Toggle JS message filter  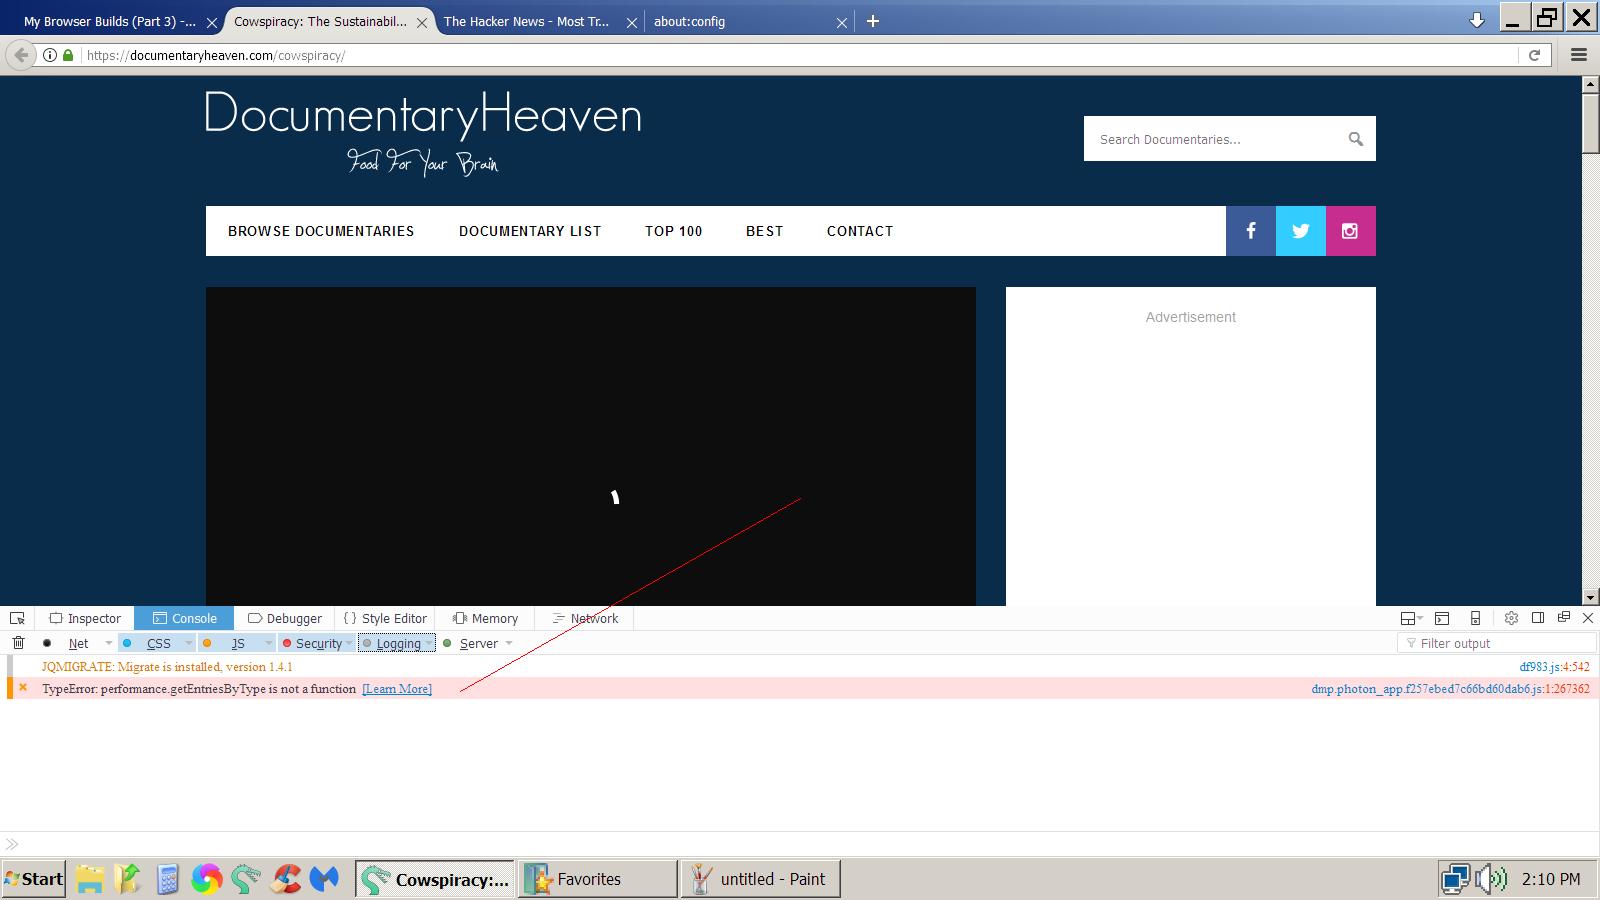pyautogui.click(x=237, y=643)
